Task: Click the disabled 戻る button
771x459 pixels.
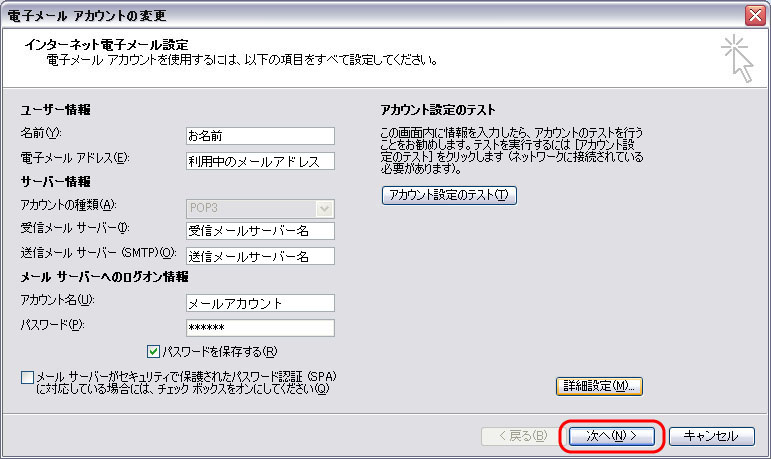Action: point(523,436)
